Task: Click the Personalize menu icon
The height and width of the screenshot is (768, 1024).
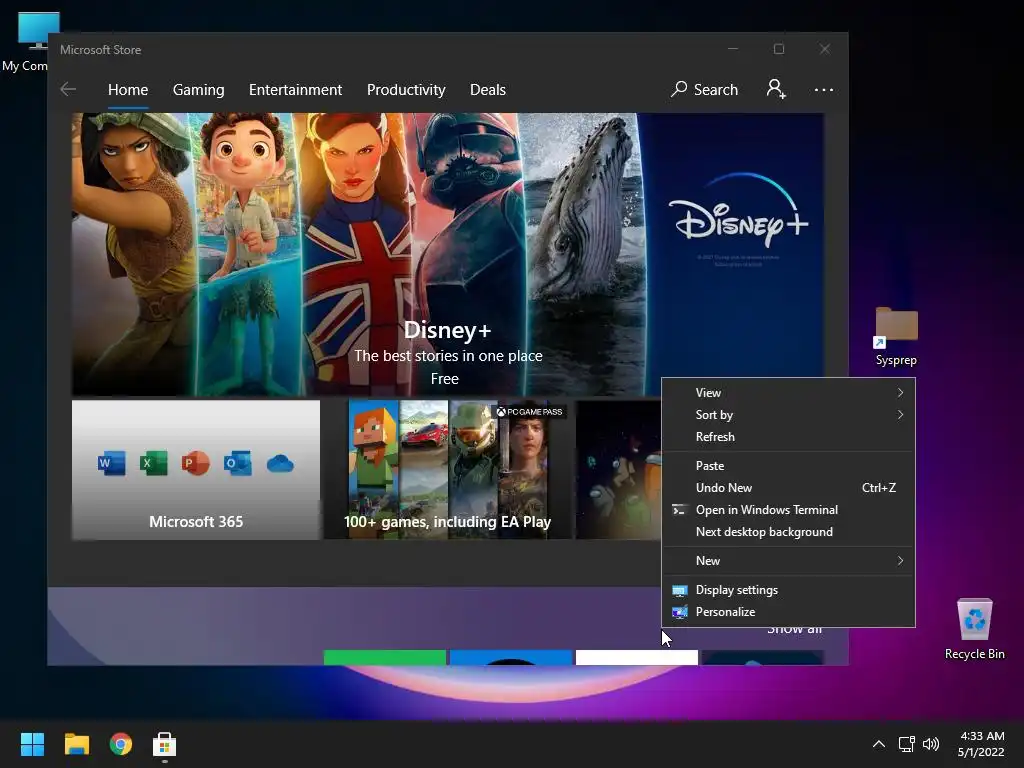Action: point(679,612)
